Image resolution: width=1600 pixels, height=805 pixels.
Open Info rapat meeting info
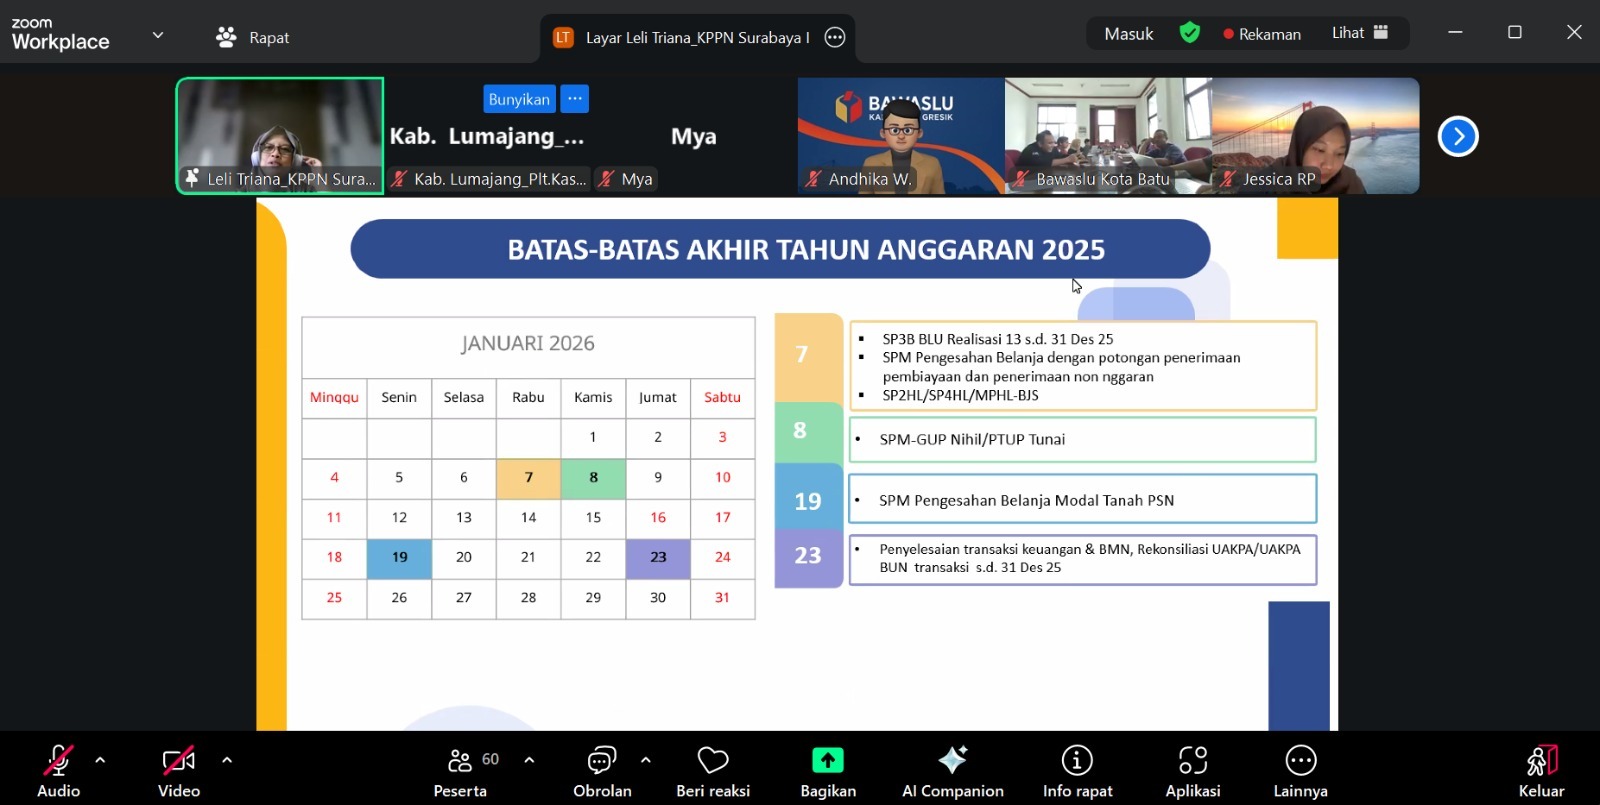(1077, 772)
